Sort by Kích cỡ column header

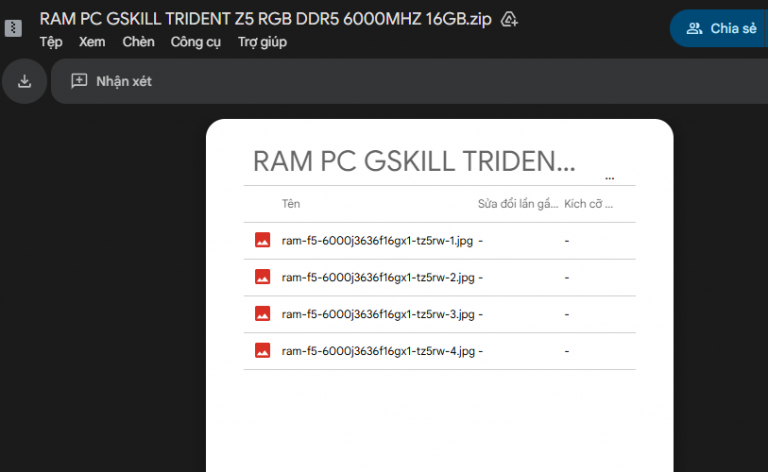point(588,204)
